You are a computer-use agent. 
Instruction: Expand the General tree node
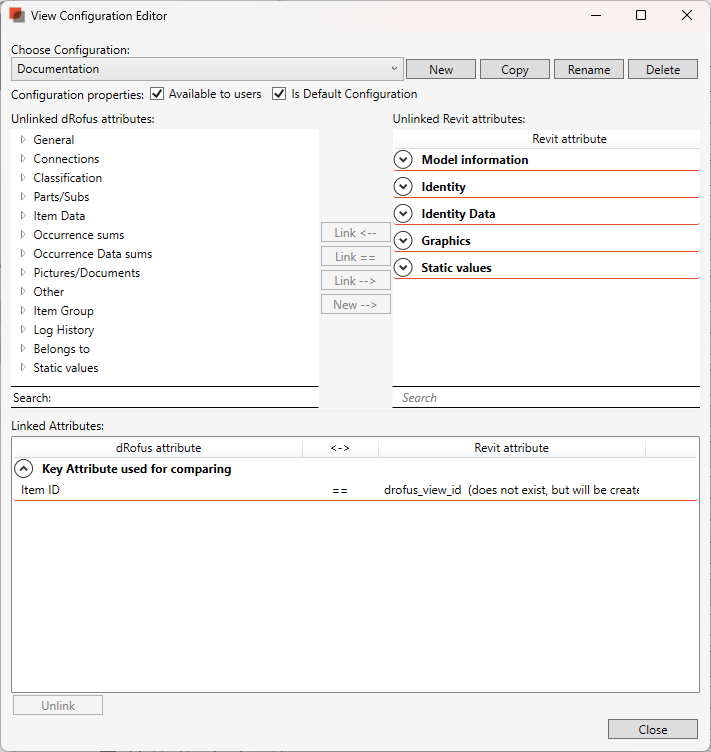click(23, 140)
